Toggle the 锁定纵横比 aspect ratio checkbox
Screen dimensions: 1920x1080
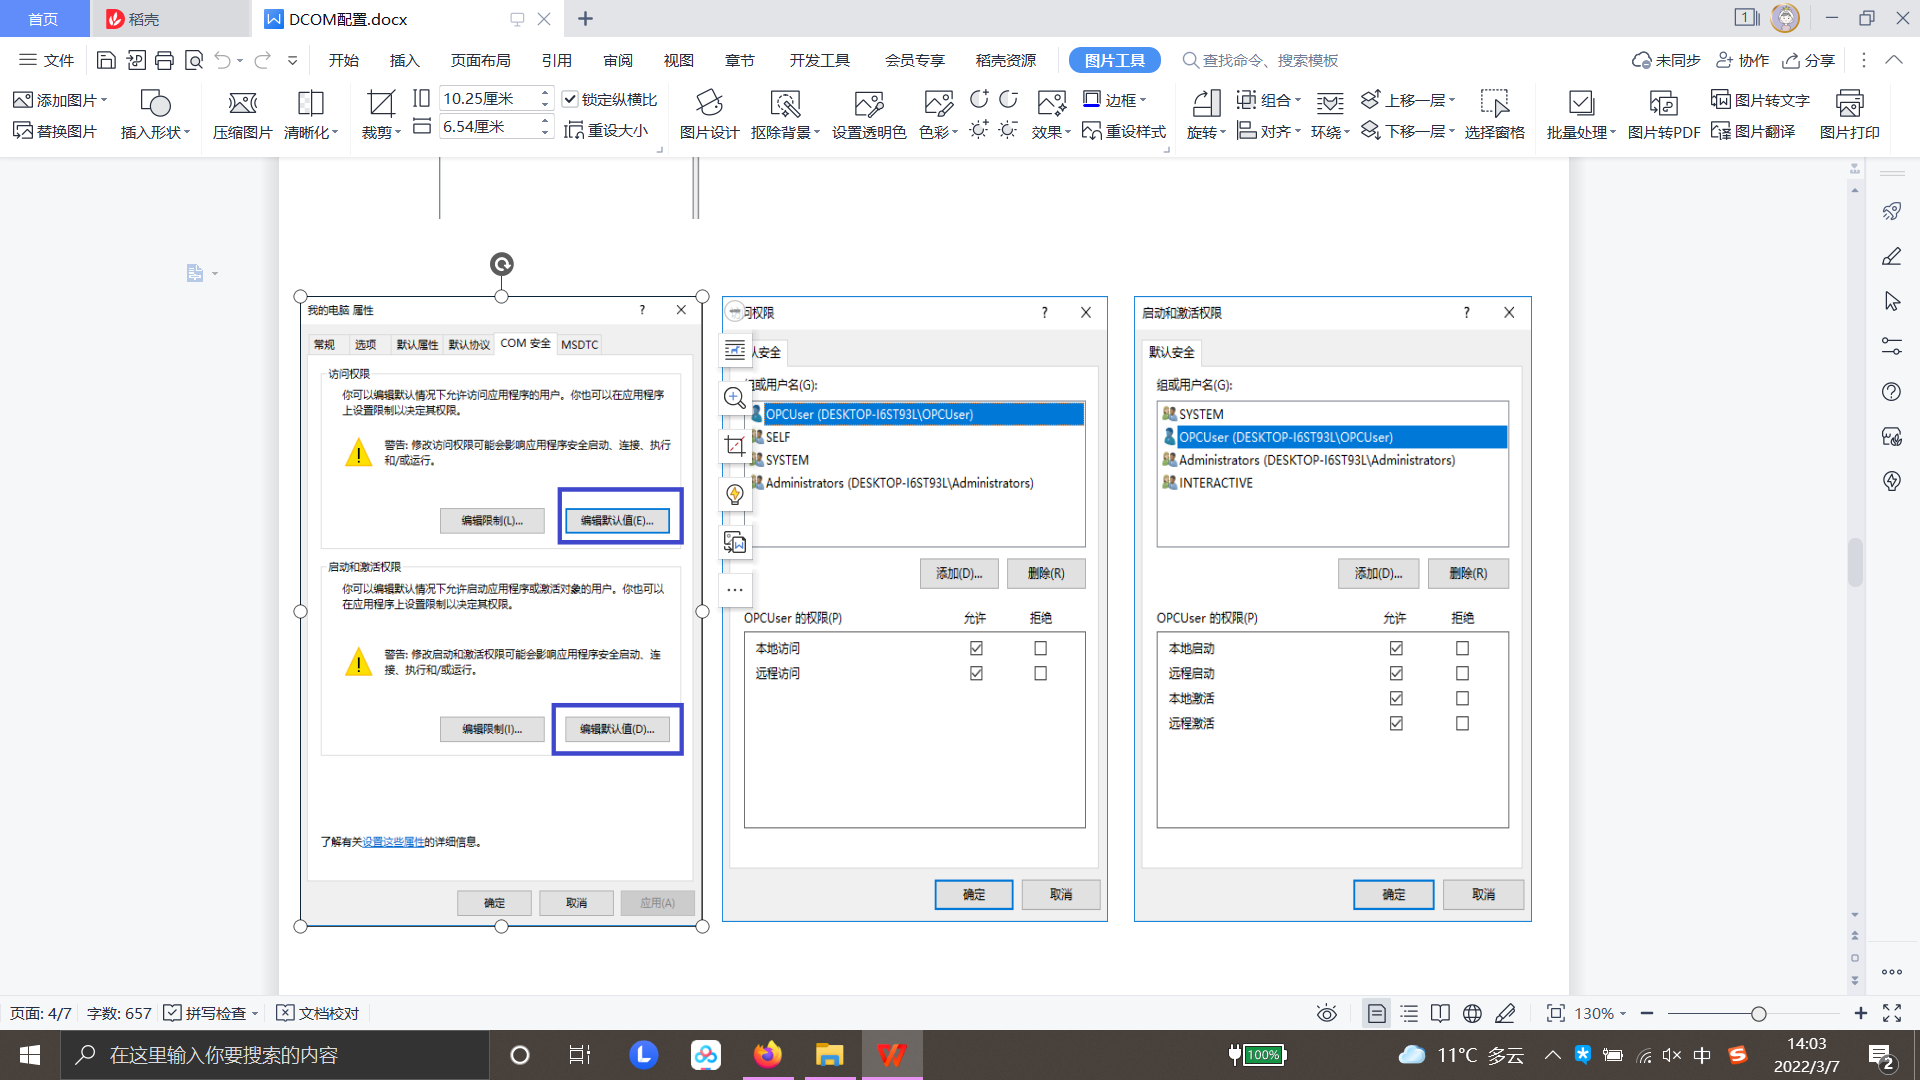(571, 99)
